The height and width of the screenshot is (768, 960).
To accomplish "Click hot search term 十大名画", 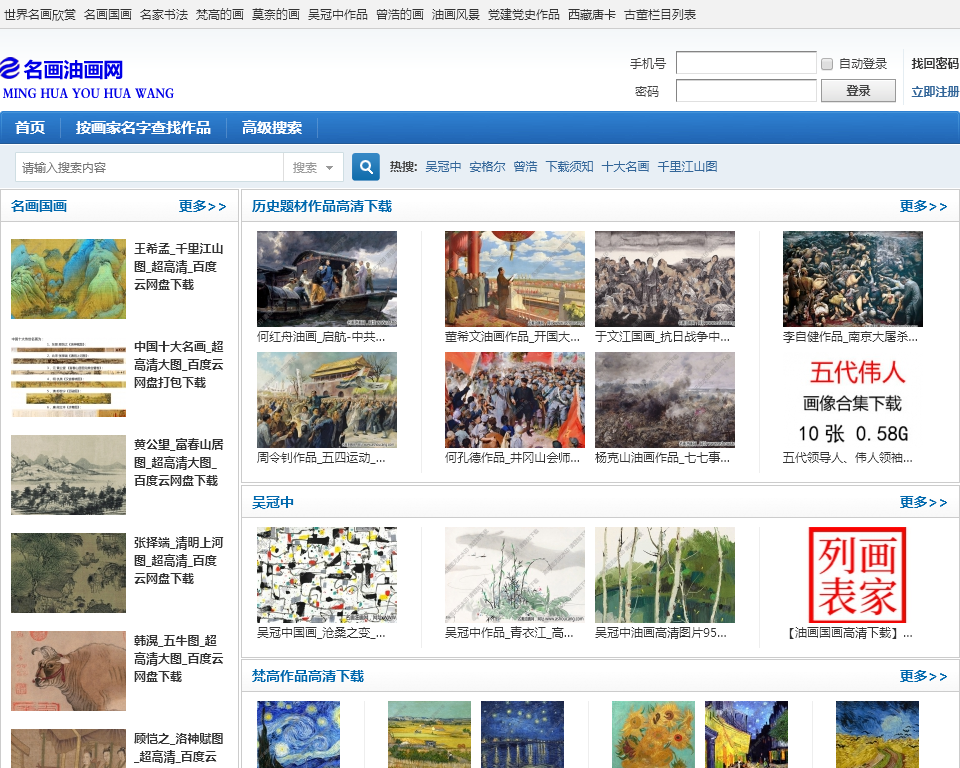I will pos(625,167).
